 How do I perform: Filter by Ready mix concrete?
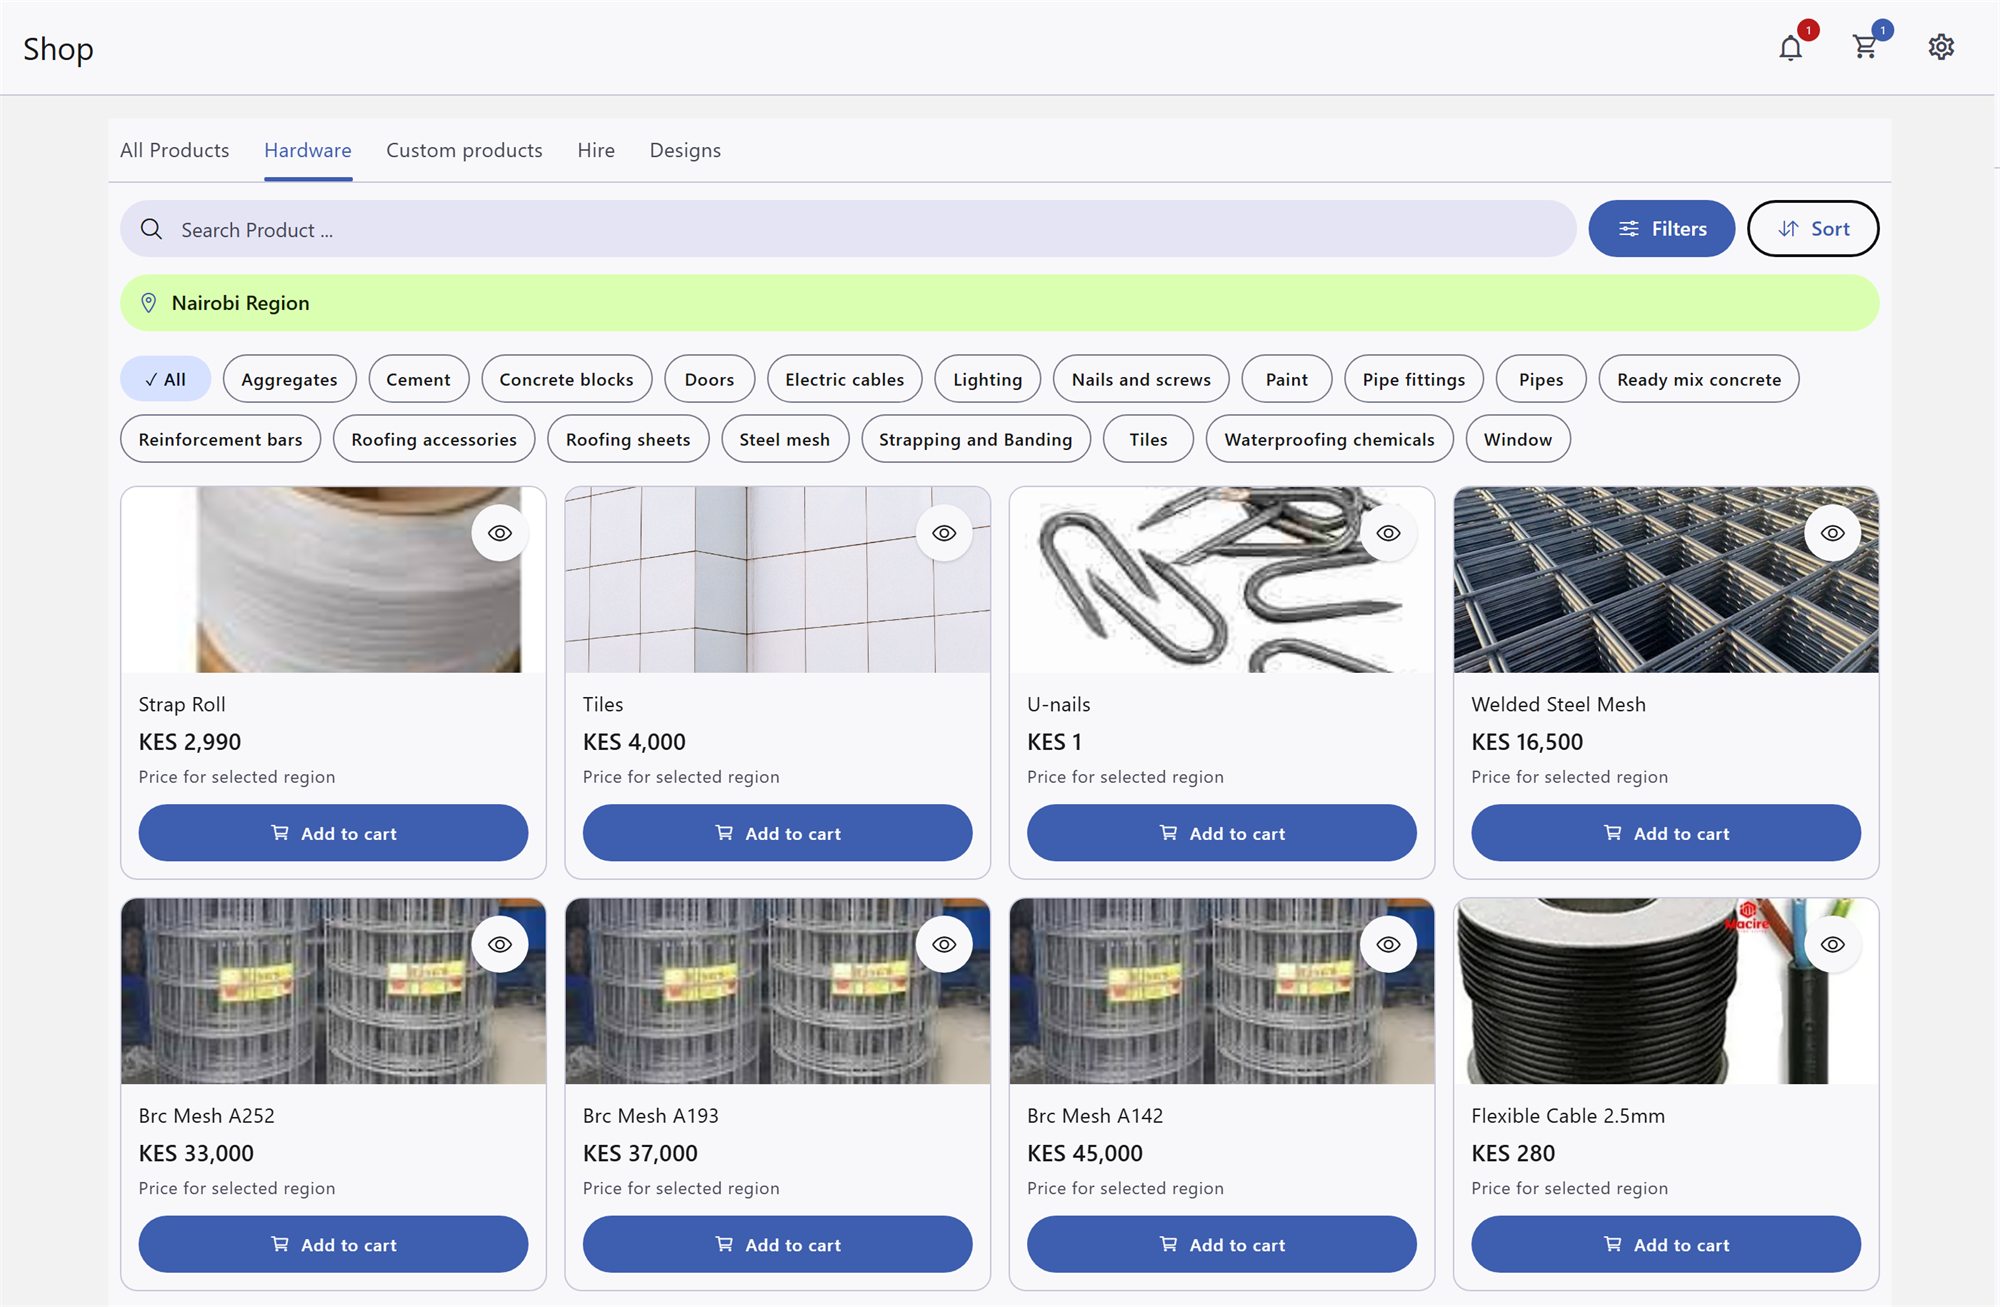[1698, 379]
